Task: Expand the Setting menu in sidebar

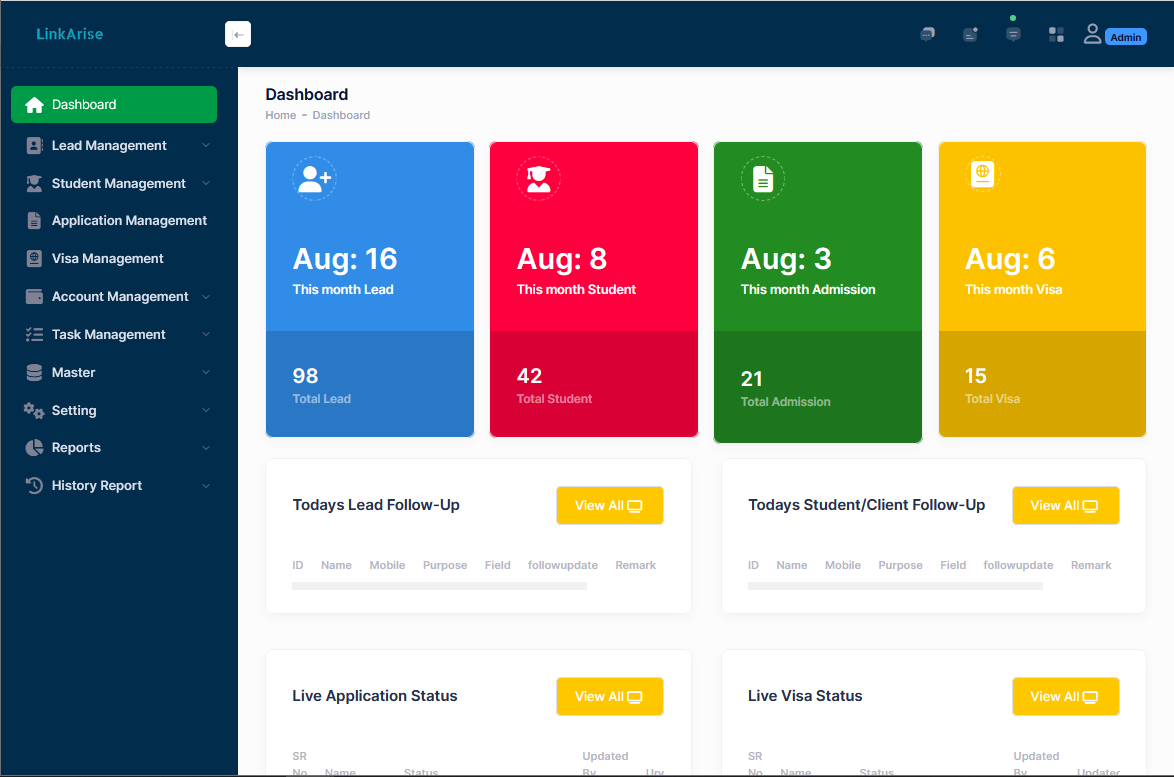Action: (x=205, y=410)
